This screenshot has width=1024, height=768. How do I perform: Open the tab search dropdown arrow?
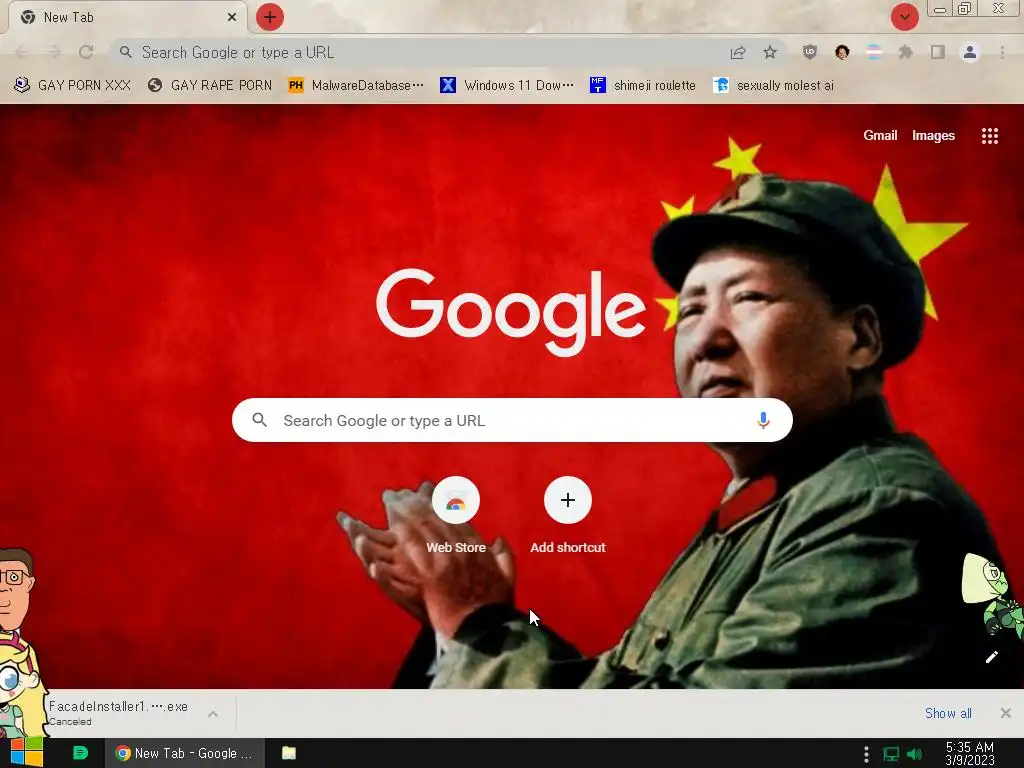coord(904,17)
